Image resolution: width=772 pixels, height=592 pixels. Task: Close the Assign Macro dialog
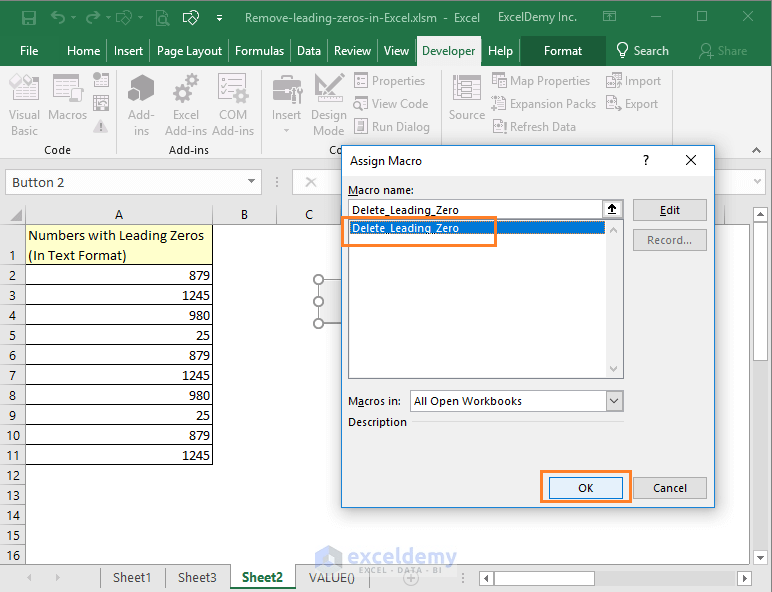tap(691, 161)
